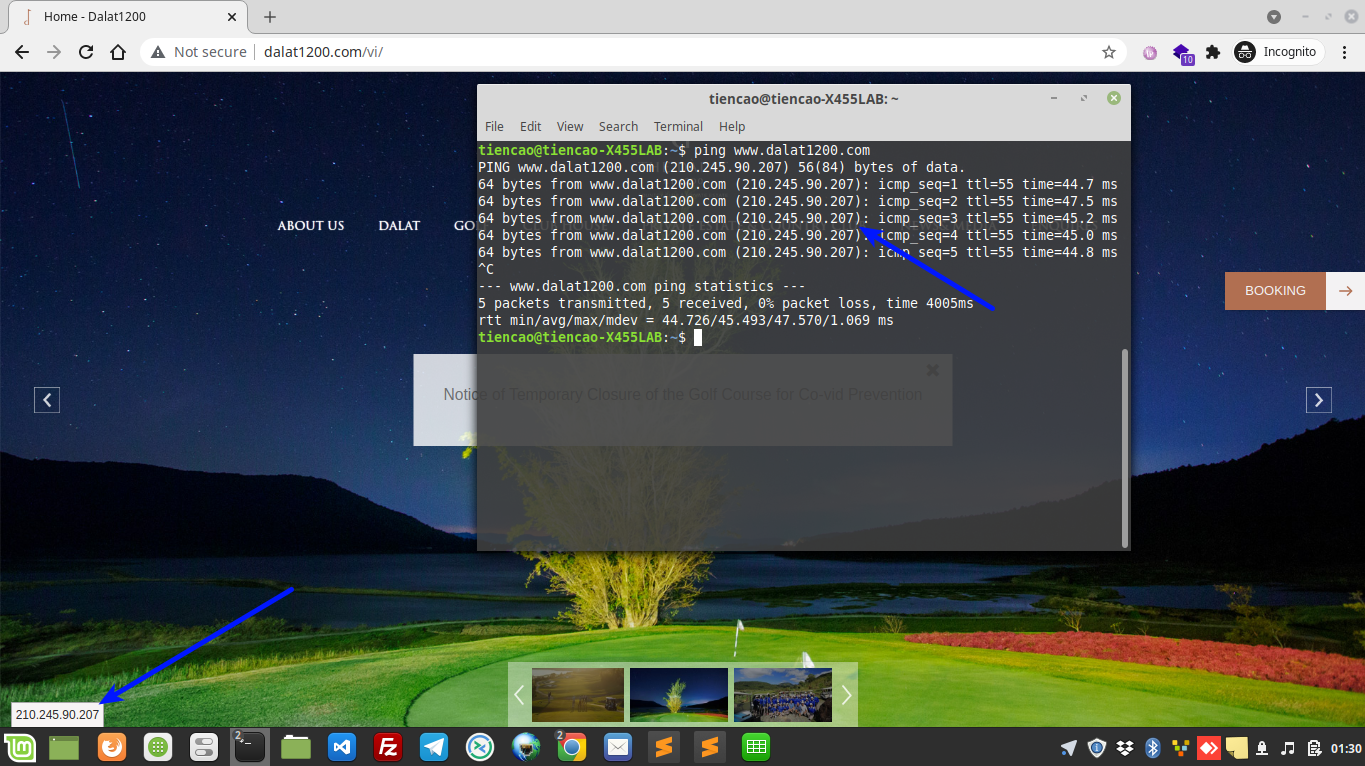Image resolution: width=1365 pixels, height=766 pixels.
Task: Select the dark sunset golf thumbnail
Action: pos(578,694)
